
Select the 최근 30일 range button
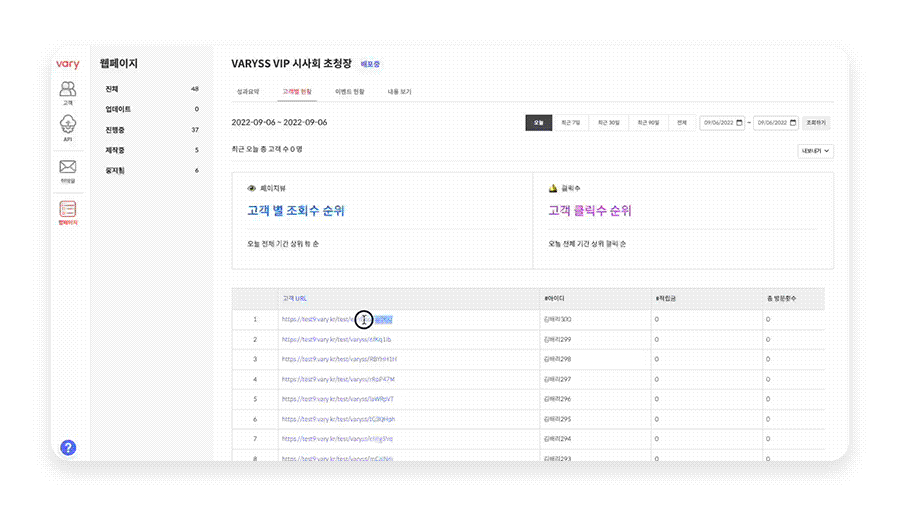pos(608,123)
